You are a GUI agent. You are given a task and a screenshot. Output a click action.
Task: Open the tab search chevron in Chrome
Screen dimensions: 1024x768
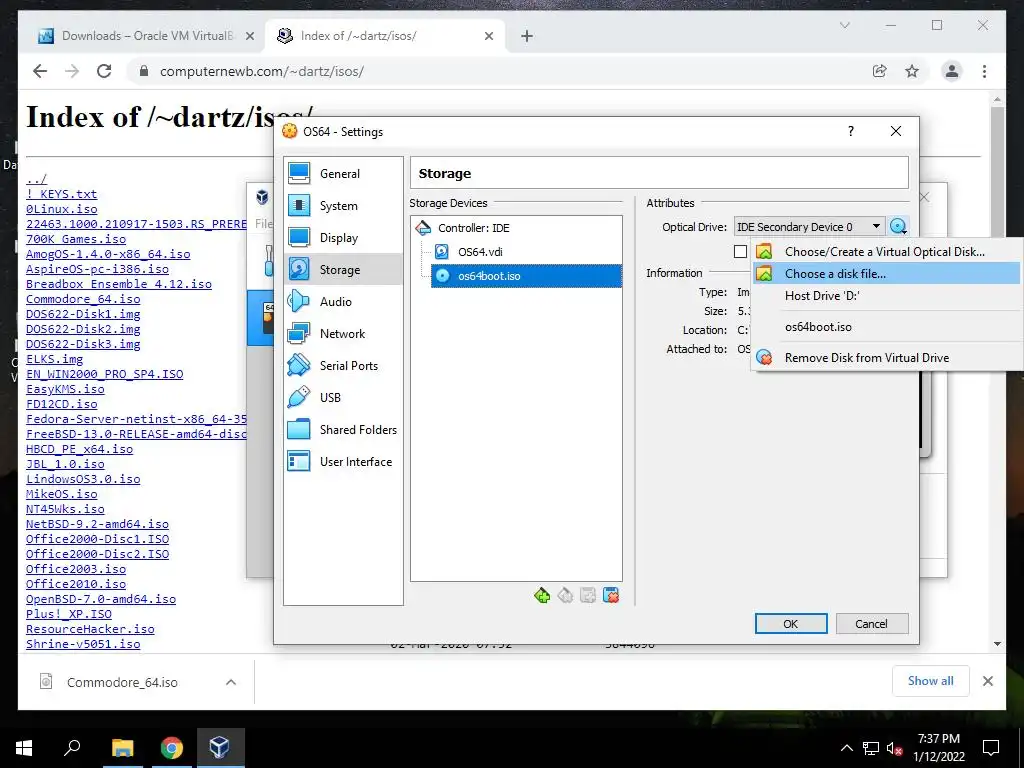pos(844,25)
